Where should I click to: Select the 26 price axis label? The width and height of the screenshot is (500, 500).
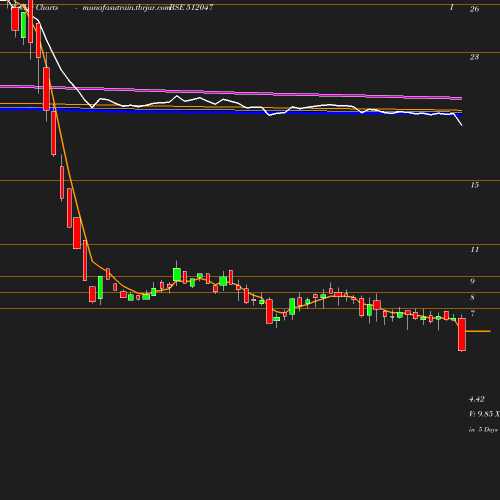point(474,9)
